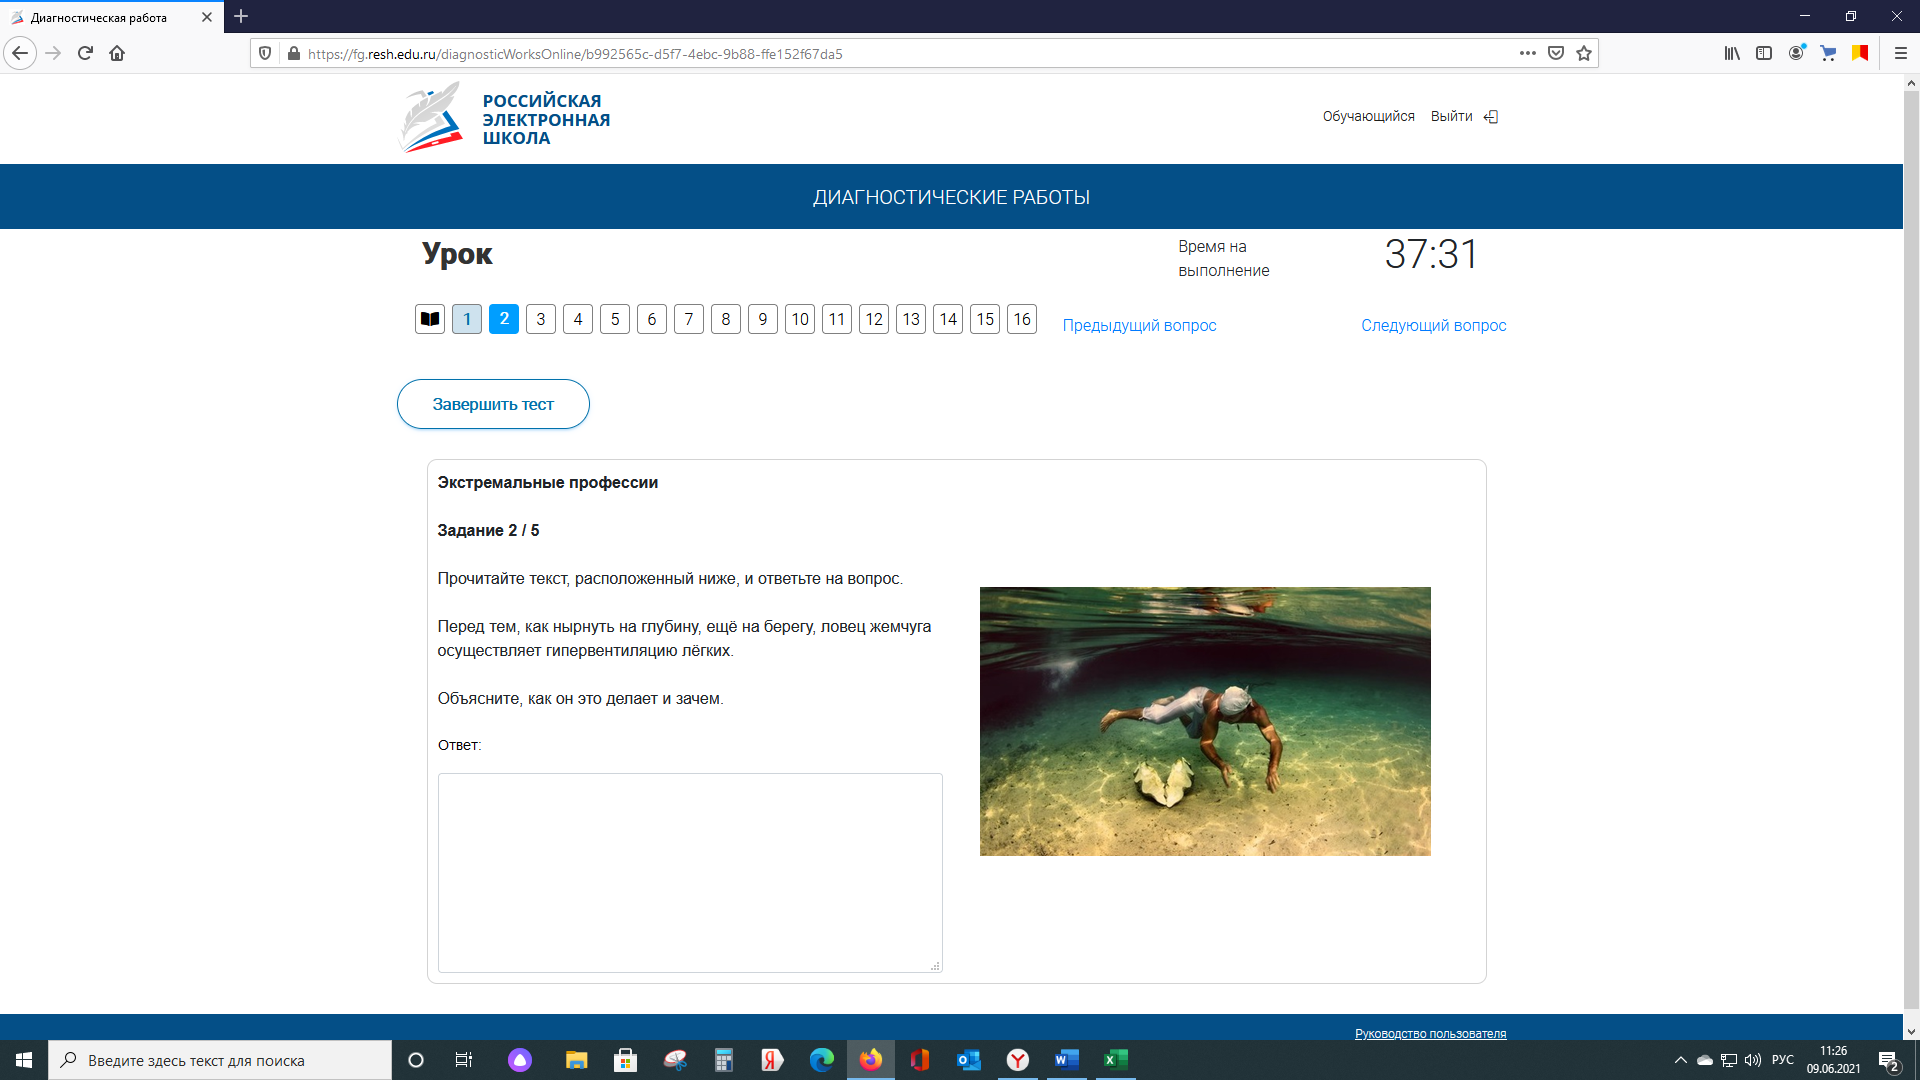Open the tracking protection shield panel

265,53
